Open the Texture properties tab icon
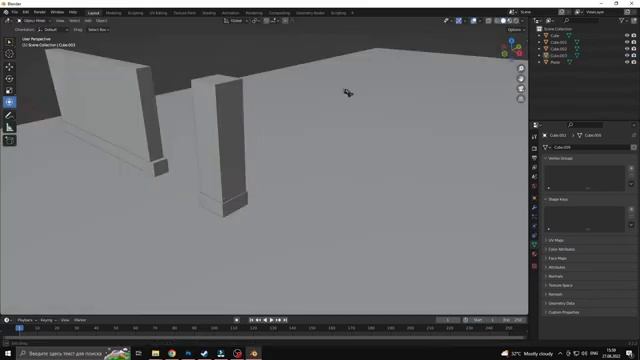 click(534, 266)
